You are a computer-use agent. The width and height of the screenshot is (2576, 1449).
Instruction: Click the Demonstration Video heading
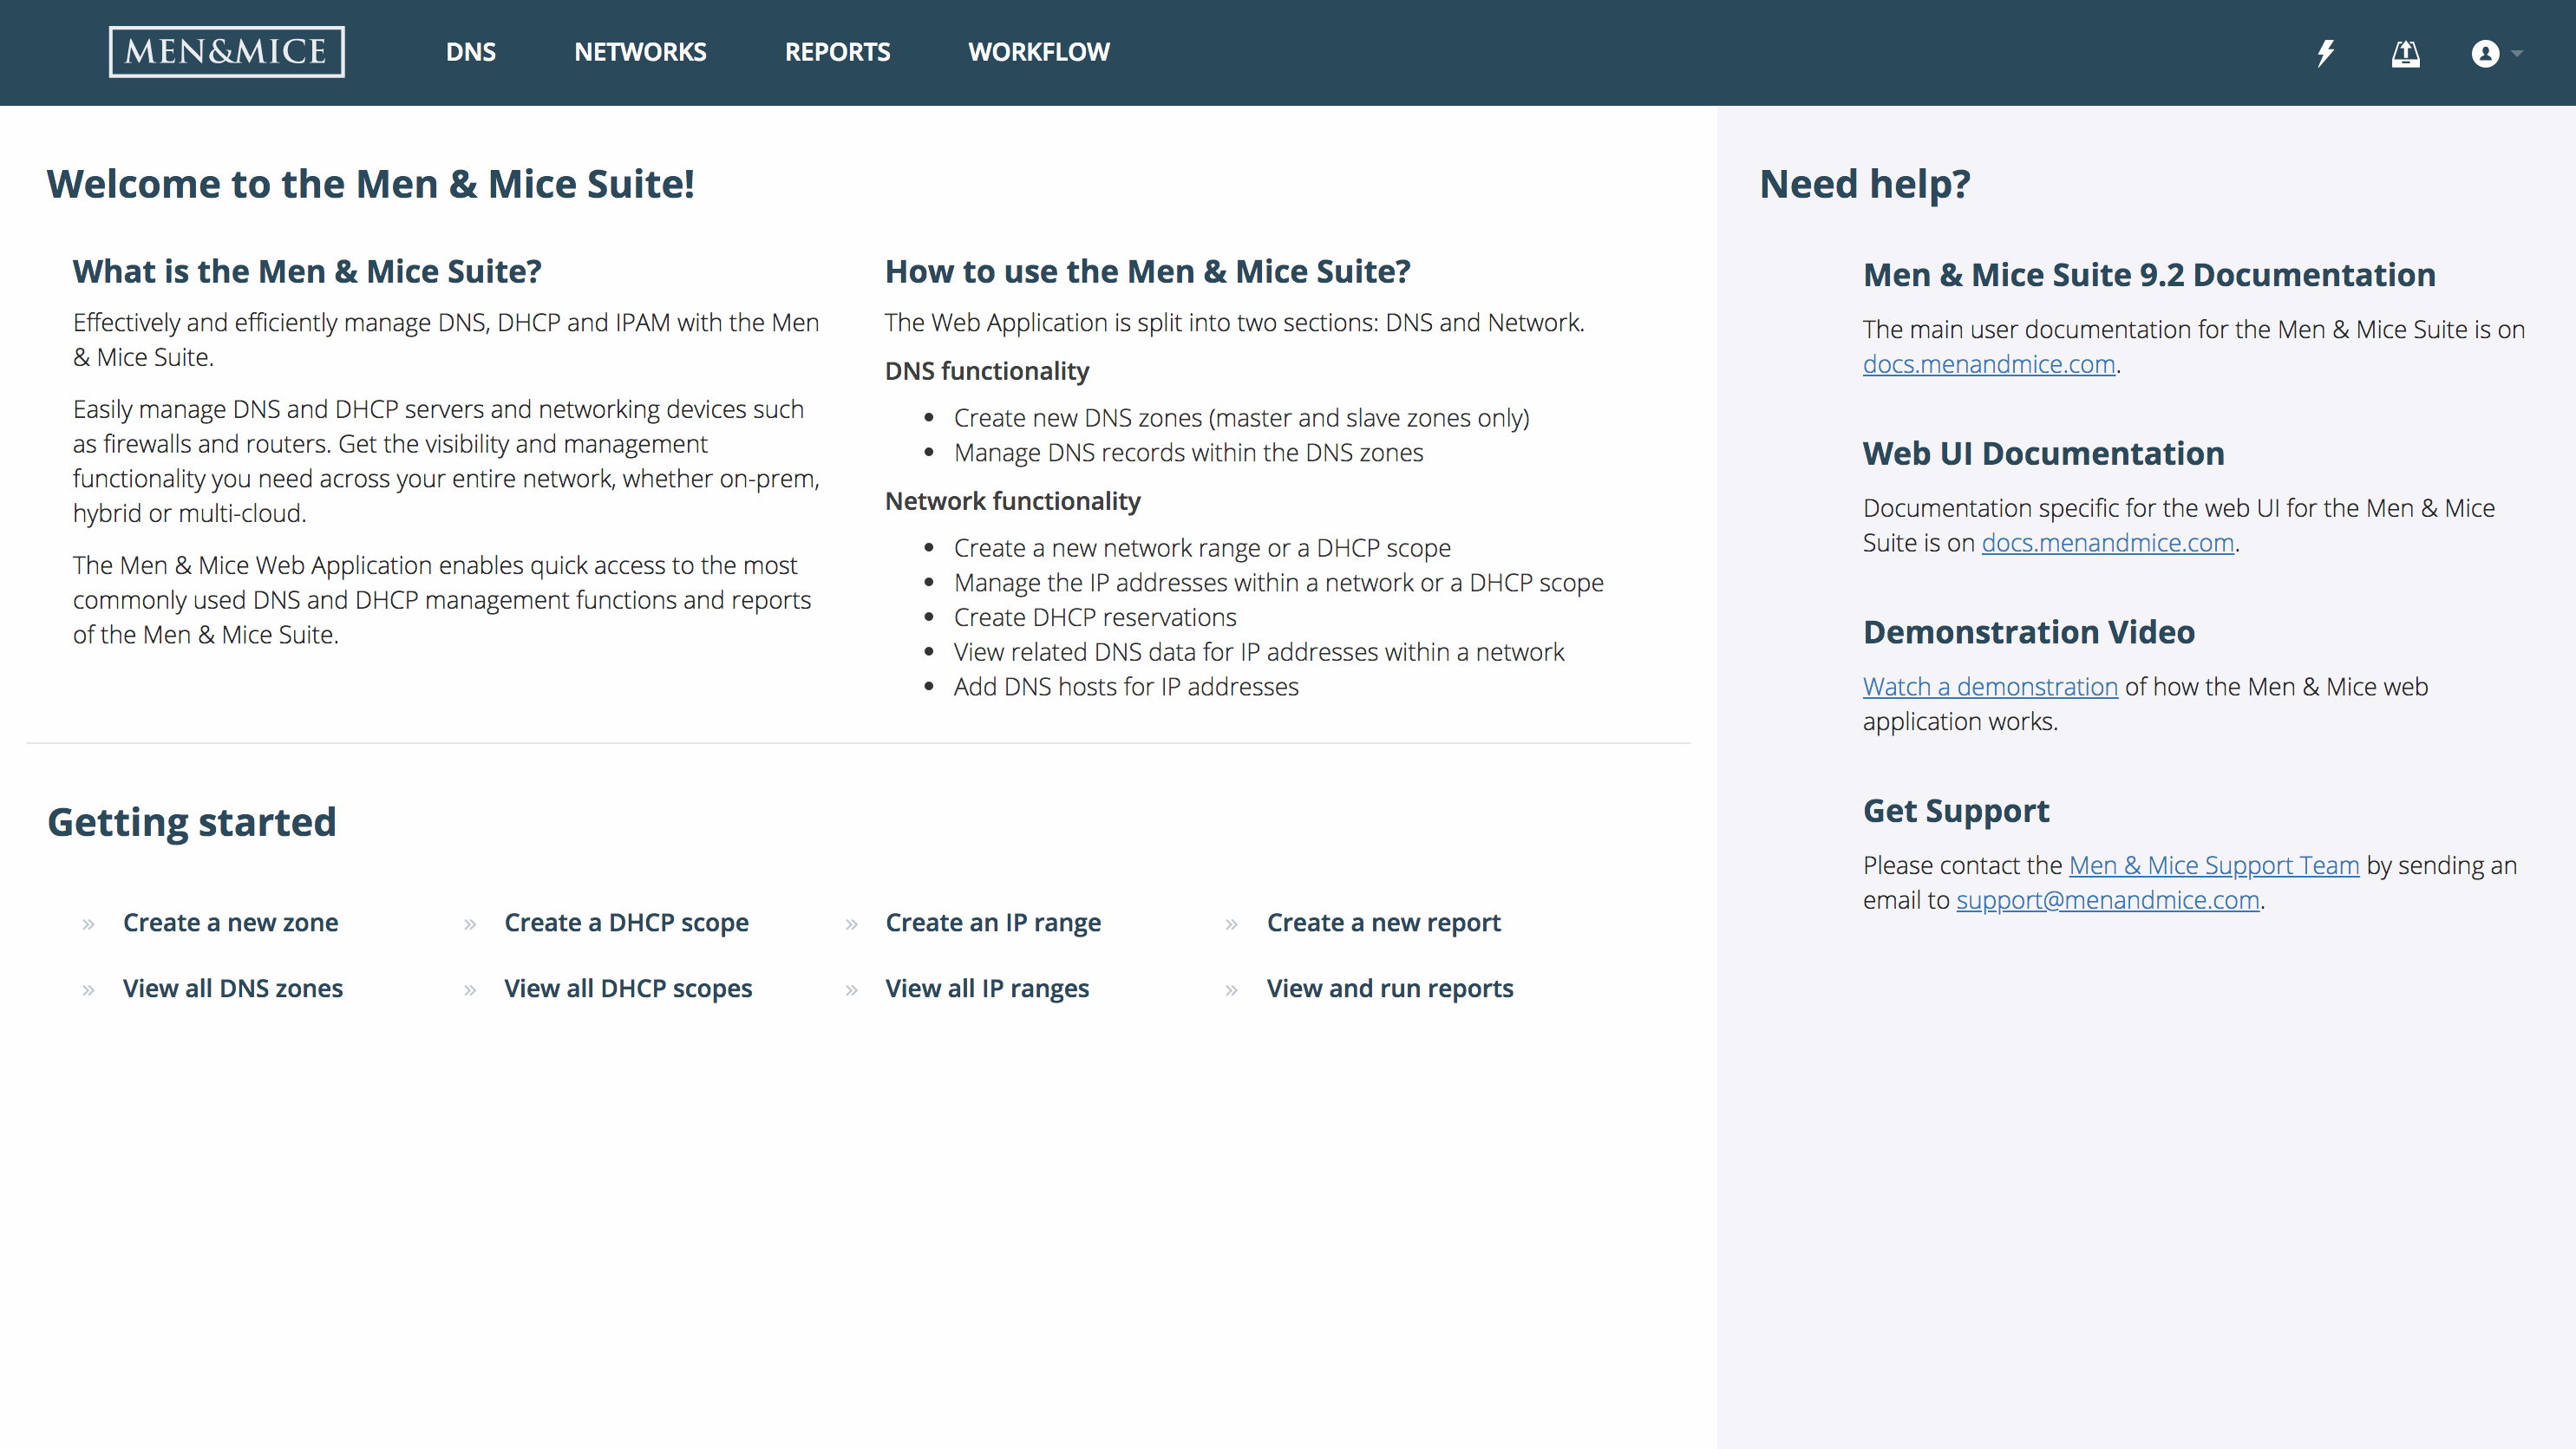2028,632
